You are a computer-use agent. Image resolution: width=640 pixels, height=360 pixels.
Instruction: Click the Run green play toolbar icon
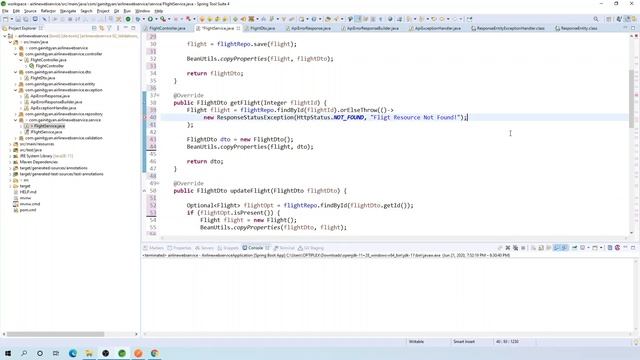pos(150,19)
